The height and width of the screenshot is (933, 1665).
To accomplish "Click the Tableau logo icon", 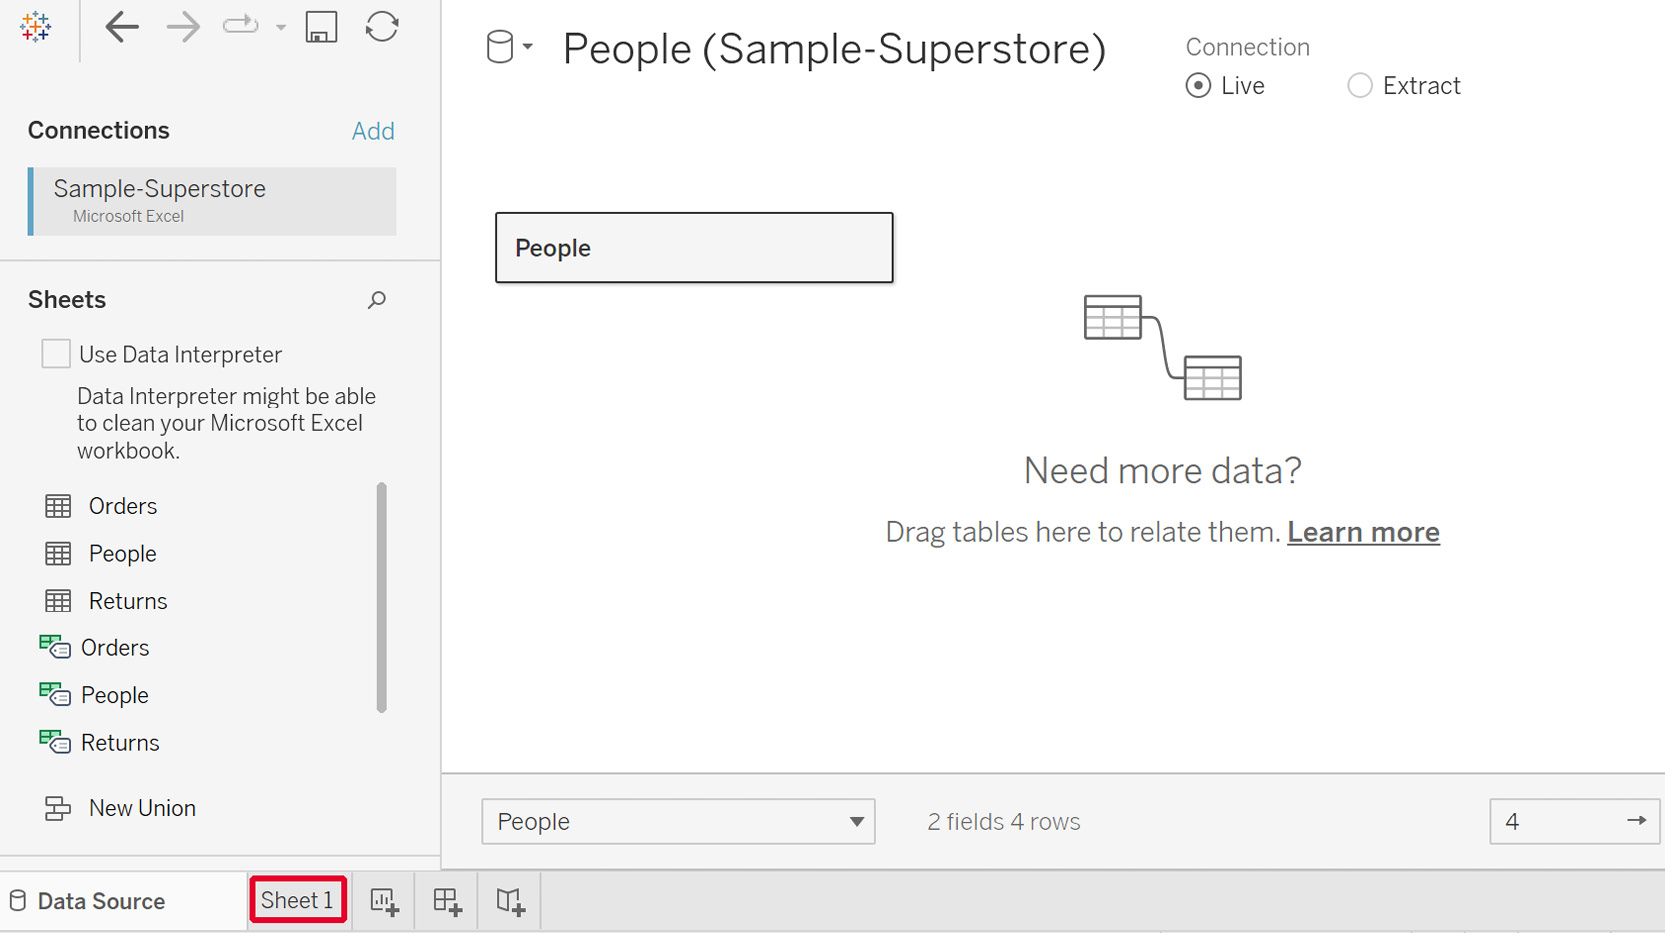I will coord(35,27).
